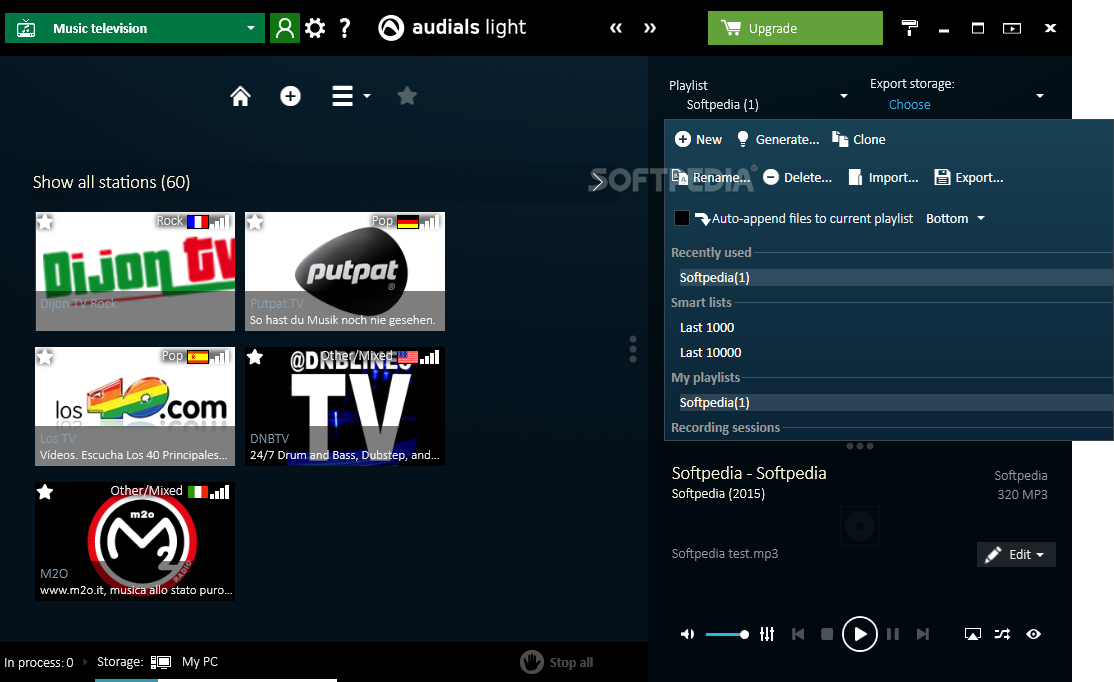The width and height of the screenshot is (1114, 682).
Task: Rename the playlist
Action: point(711,178)
